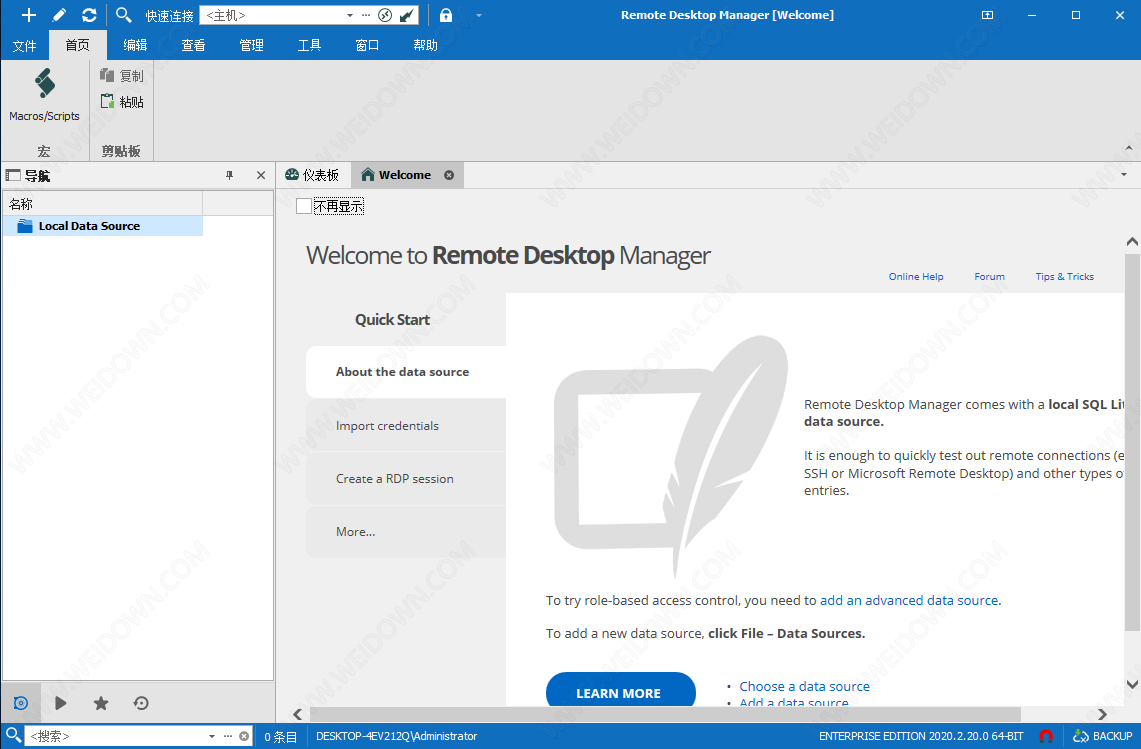Click the vertical scrollbar down arrow

pyautogui.click(x=1132, y=684)
